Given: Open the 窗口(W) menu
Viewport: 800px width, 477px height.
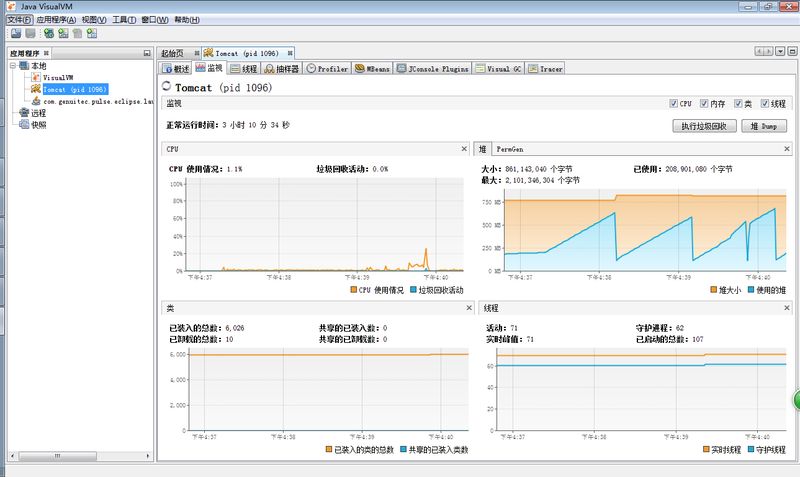Looking at the screenshot, I should click(x=155, y=20).
